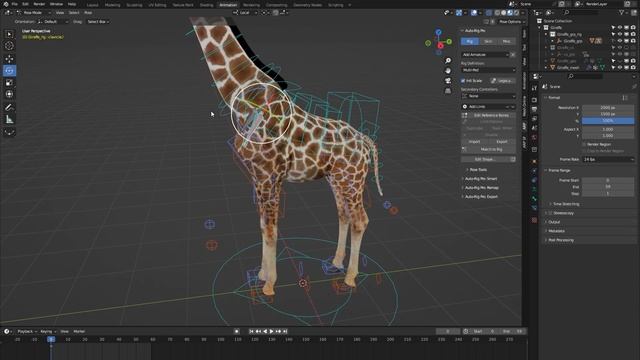Click the Breakdowner pose tool

pos(9,132)
